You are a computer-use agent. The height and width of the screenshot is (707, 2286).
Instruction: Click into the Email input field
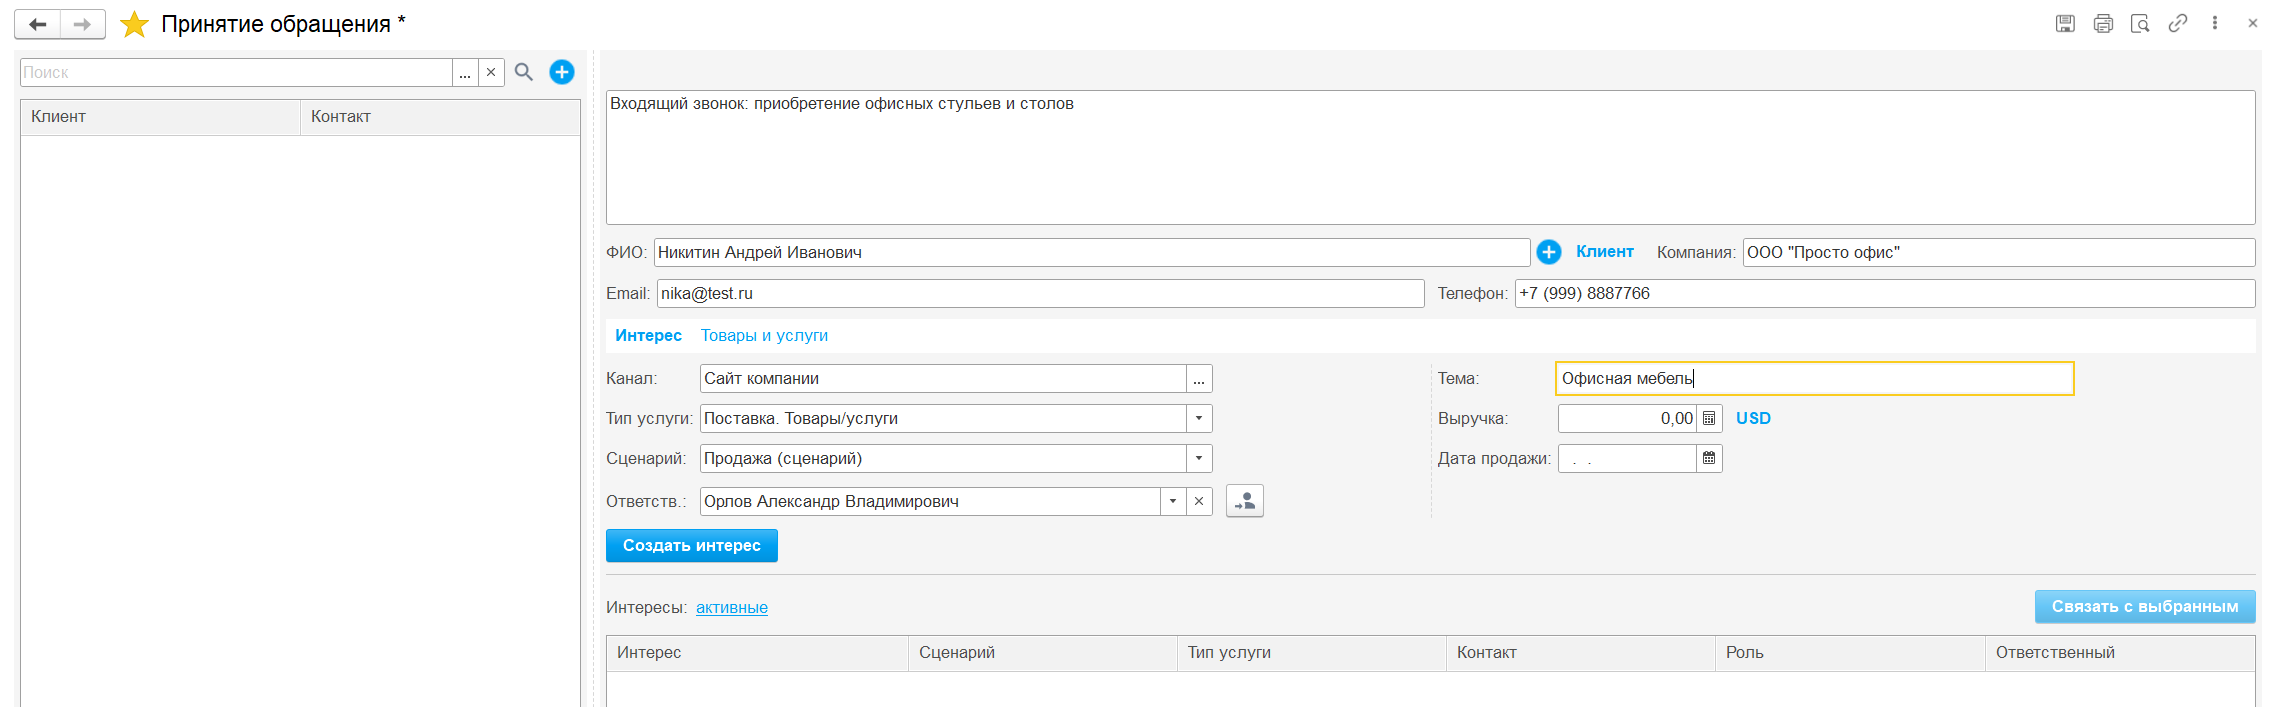pyautogui.click(x=1040, y=293)
